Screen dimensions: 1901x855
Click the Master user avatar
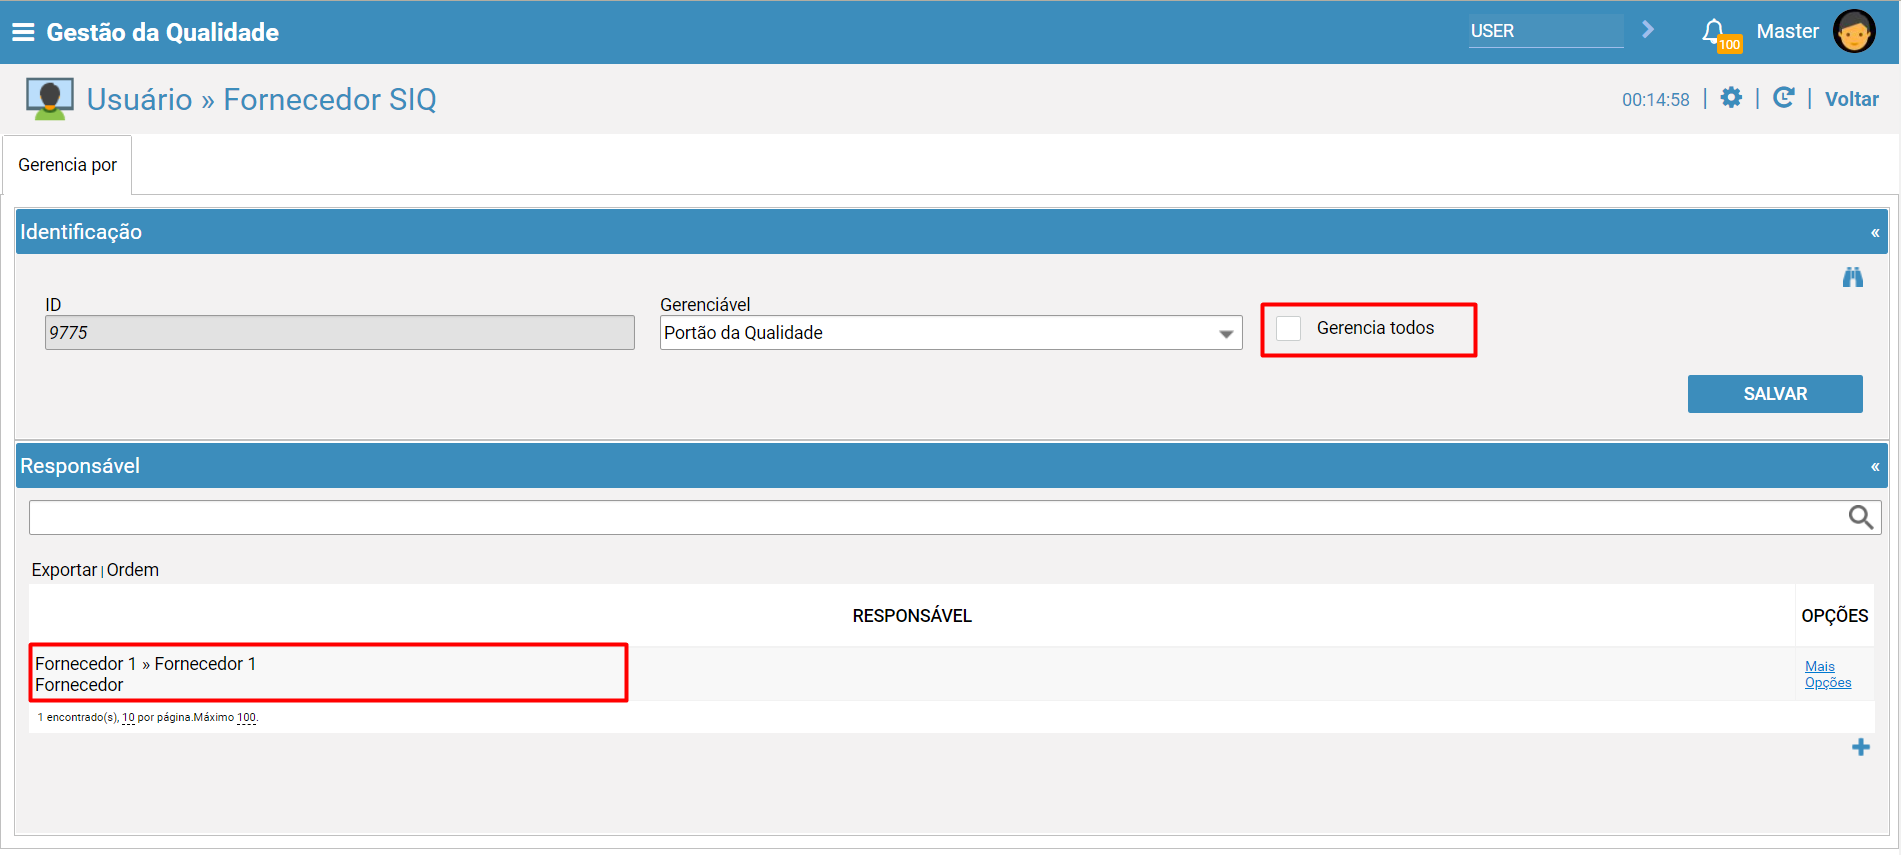click(x=1854, y=32)
